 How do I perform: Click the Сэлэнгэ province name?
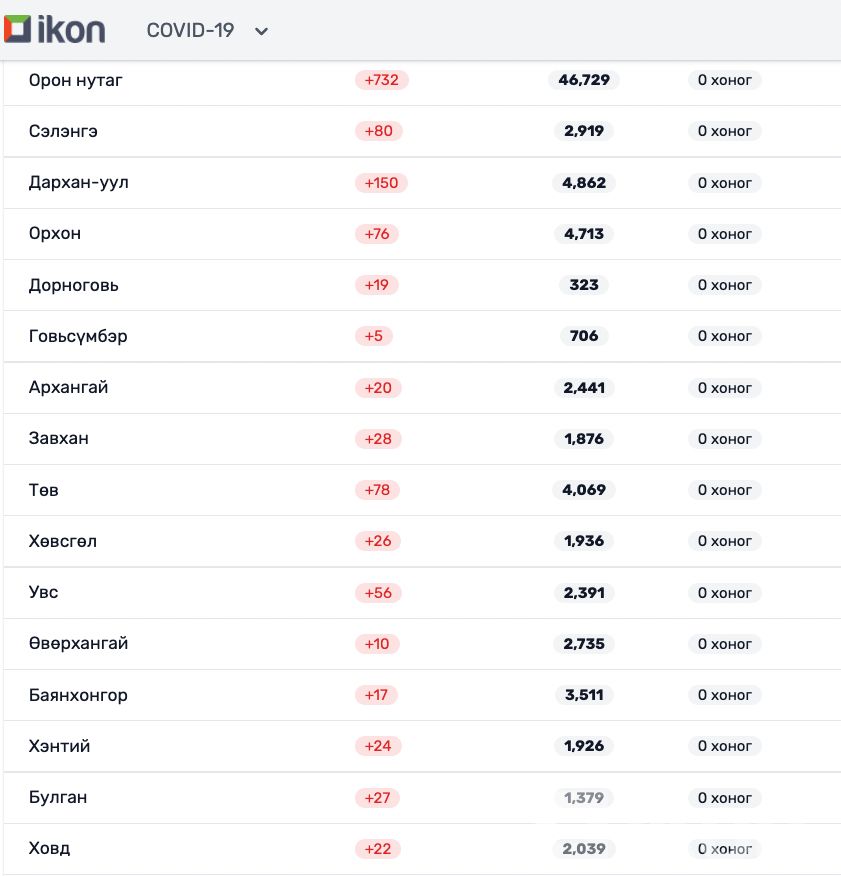tap(63, 131)
